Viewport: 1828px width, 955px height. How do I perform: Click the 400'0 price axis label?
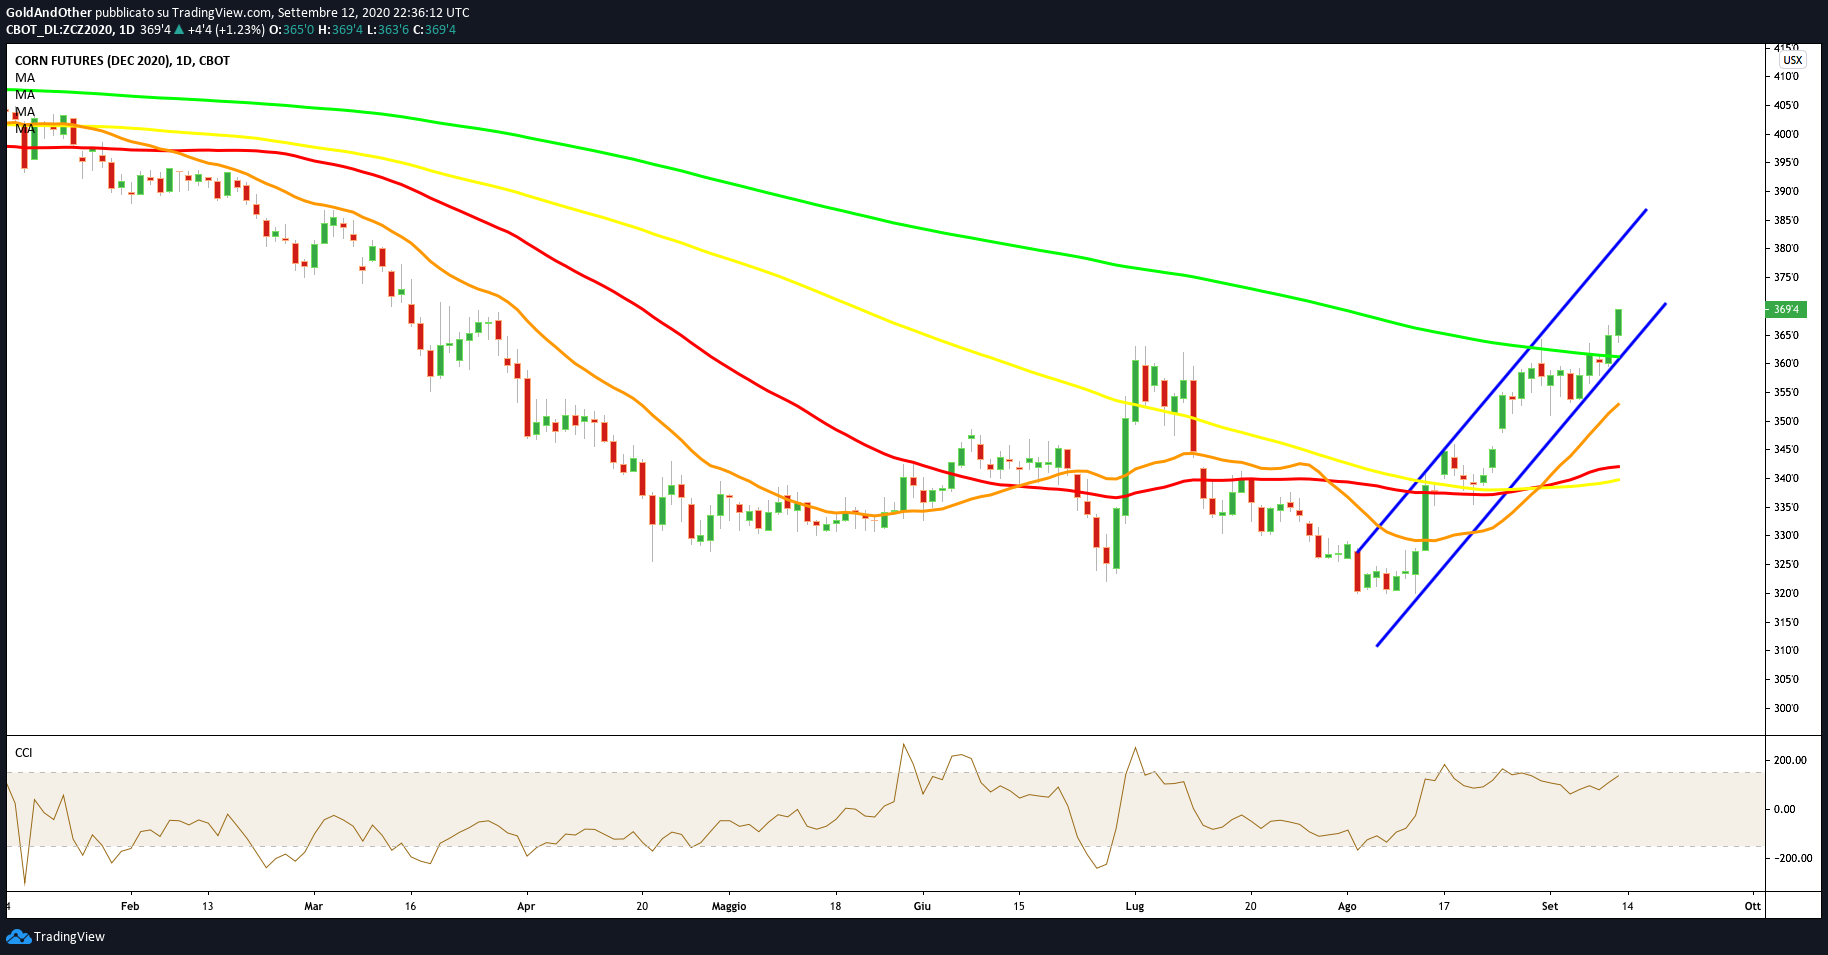coord(1786,134)
